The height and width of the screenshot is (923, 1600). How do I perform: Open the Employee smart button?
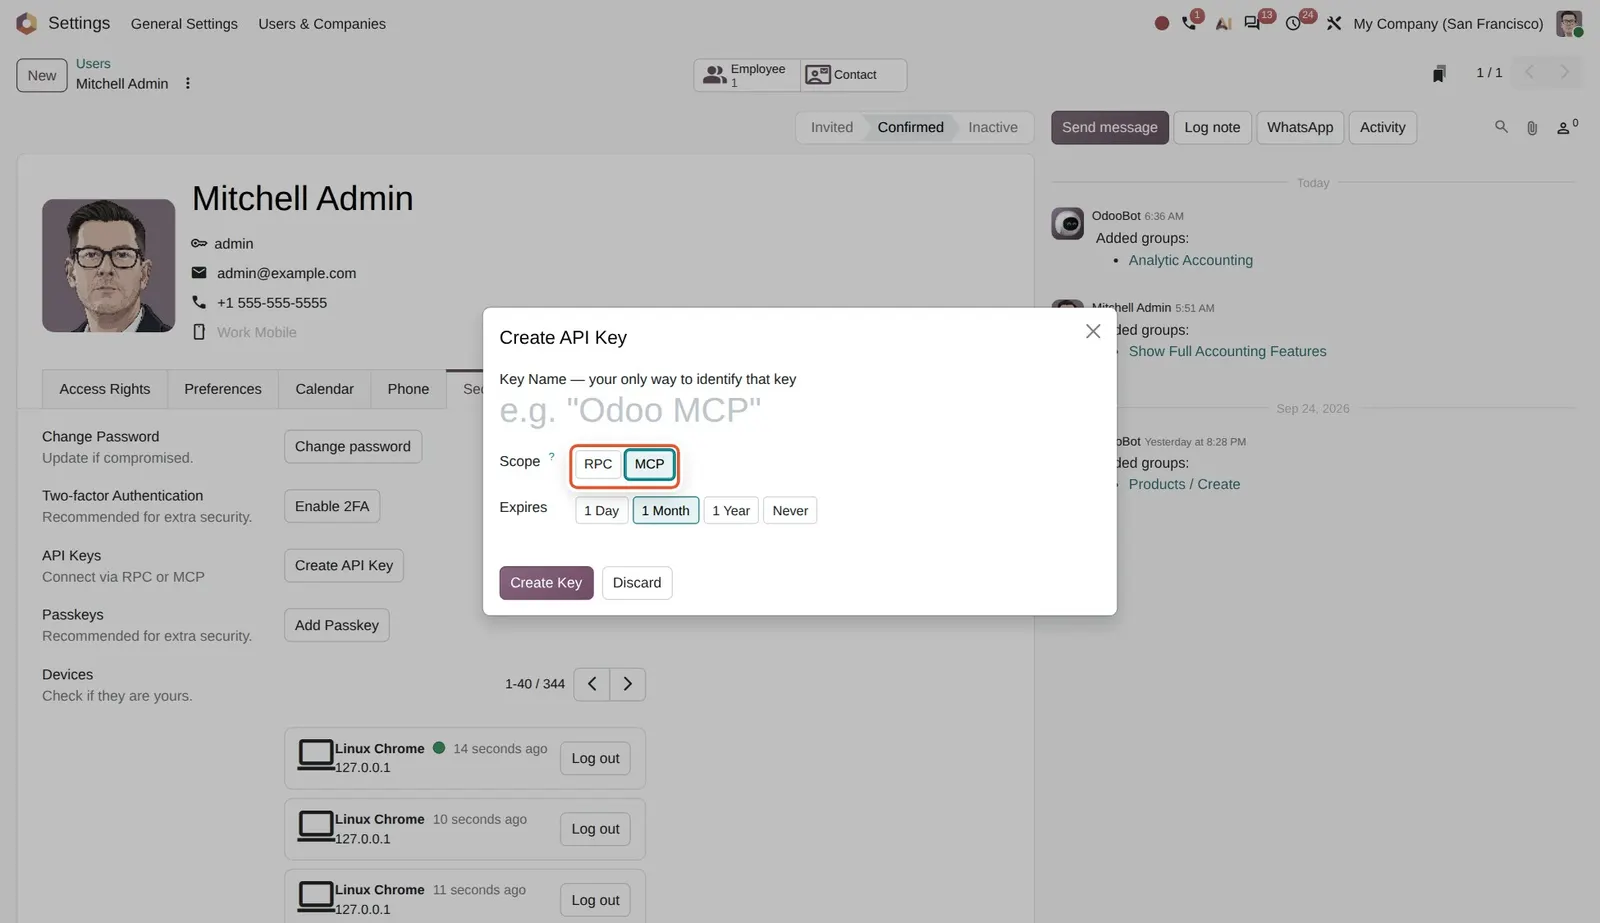point(747,75)
